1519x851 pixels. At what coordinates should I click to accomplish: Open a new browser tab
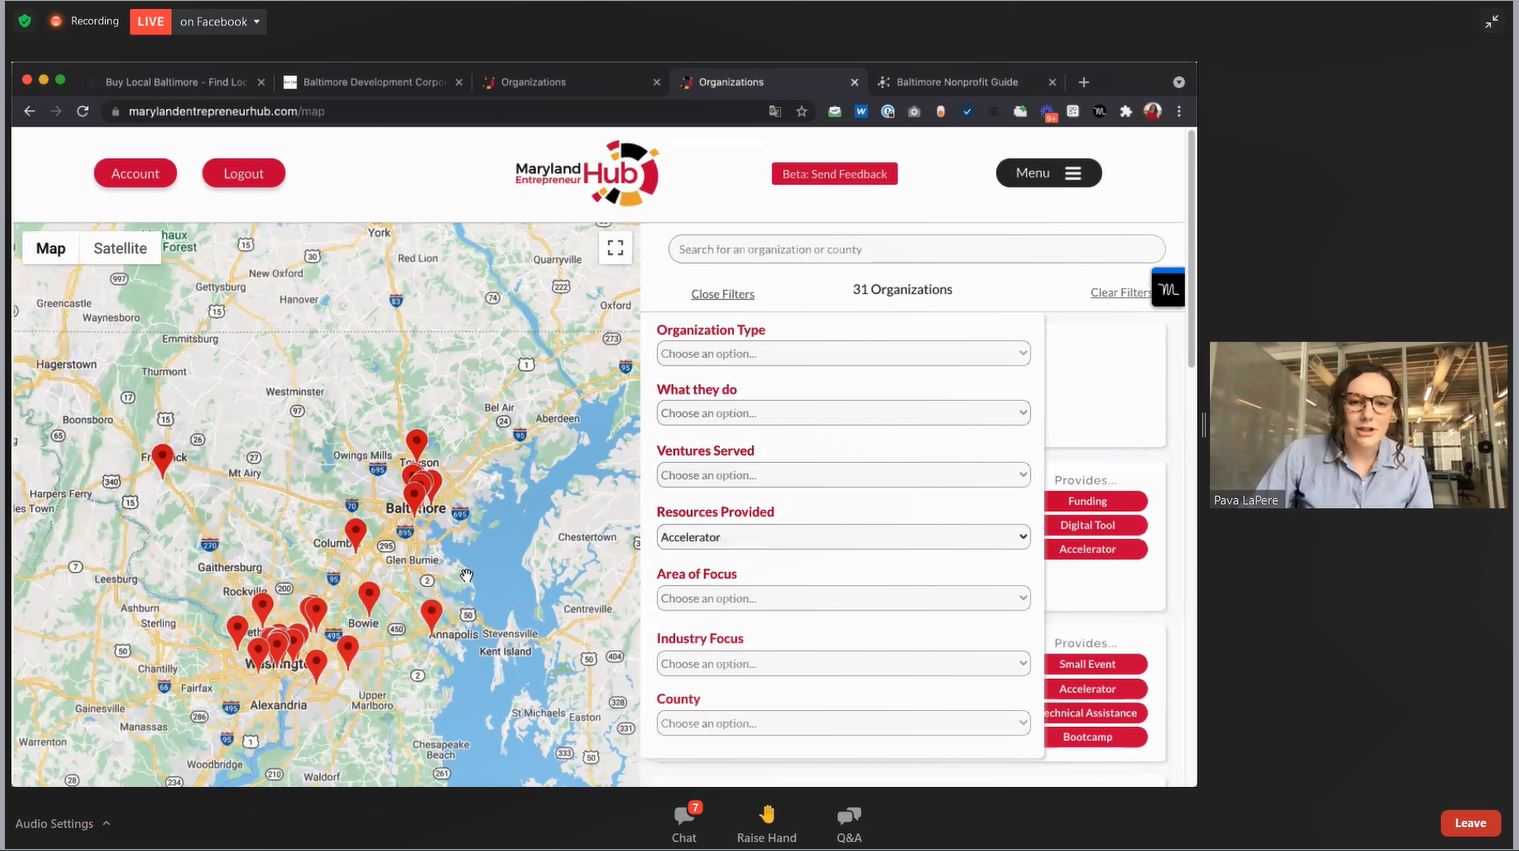[1084, 82]
